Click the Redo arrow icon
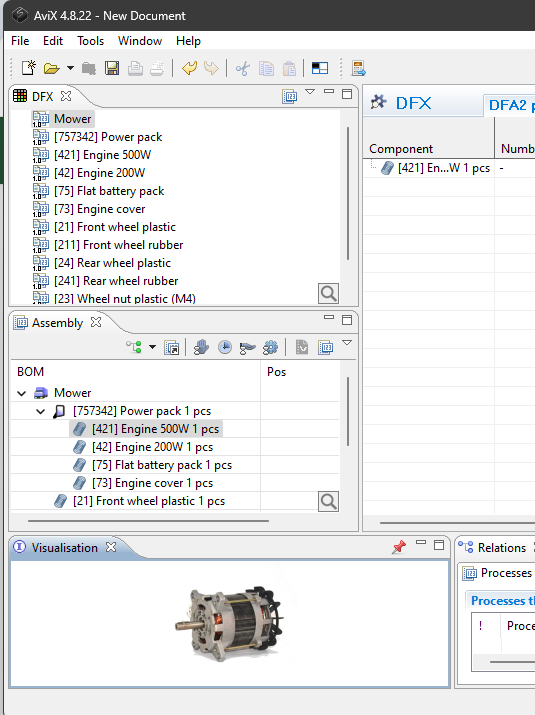Viewport: 535px width, 715px height. (211, 68)
